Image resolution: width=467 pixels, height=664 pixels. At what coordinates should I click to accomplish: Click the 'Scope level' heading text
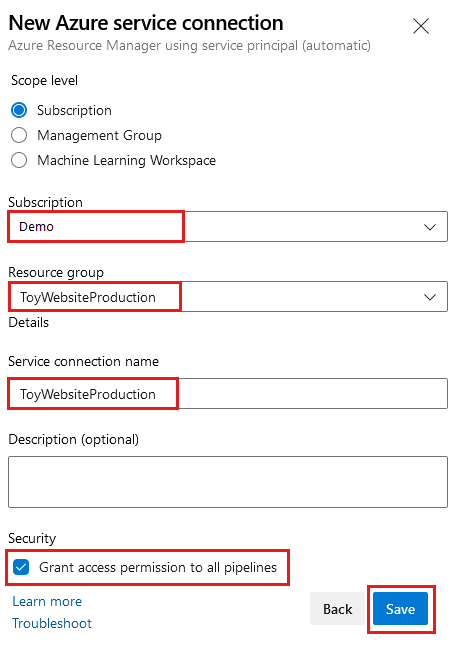(44, 80)
